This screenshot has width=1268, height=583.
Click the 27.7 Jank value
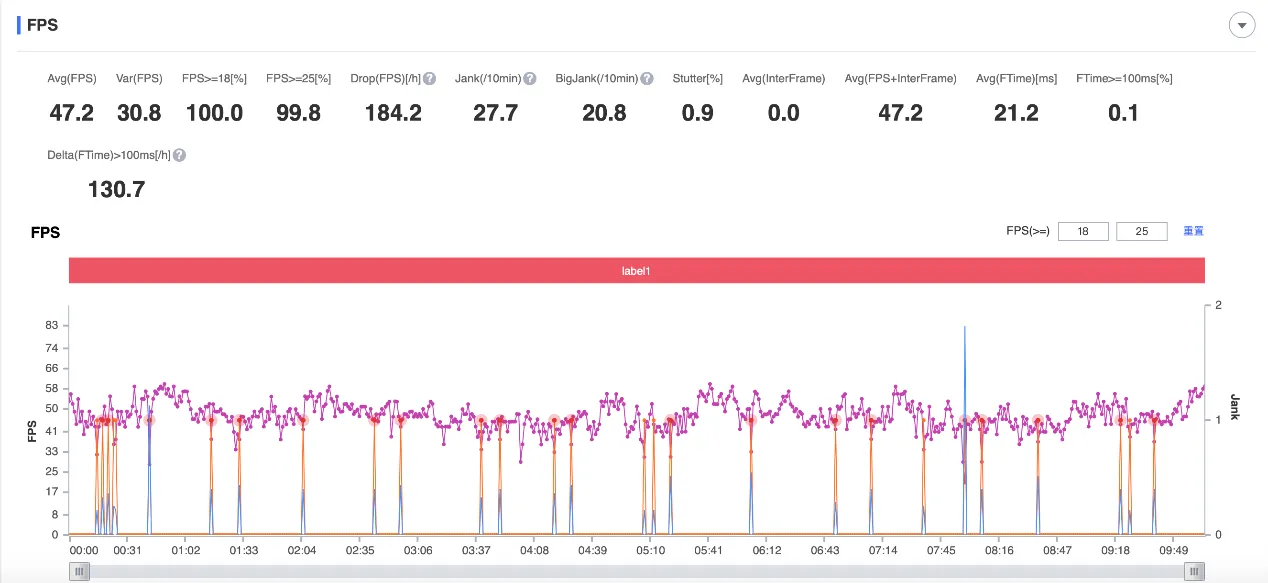pyautogui.click(x=495, y=113)
